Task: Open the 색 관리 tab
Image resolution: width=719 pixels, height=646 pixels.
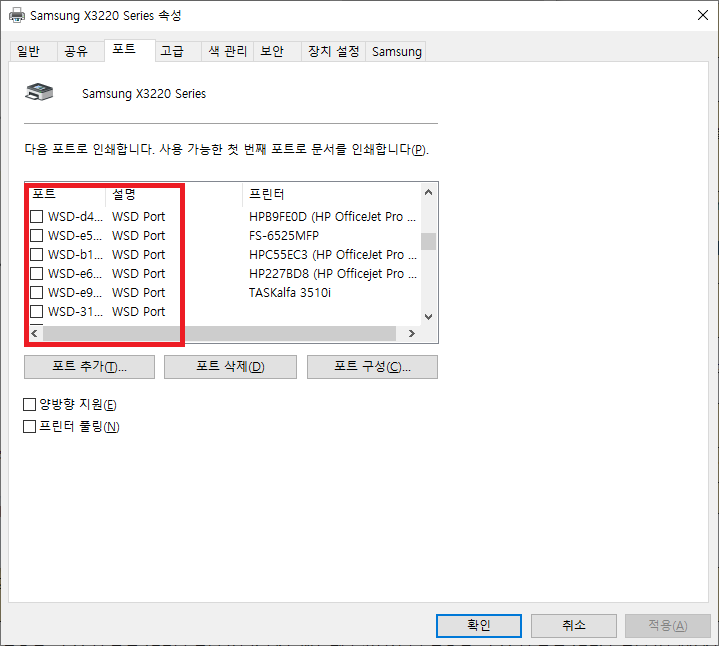Action: [227, 51]
